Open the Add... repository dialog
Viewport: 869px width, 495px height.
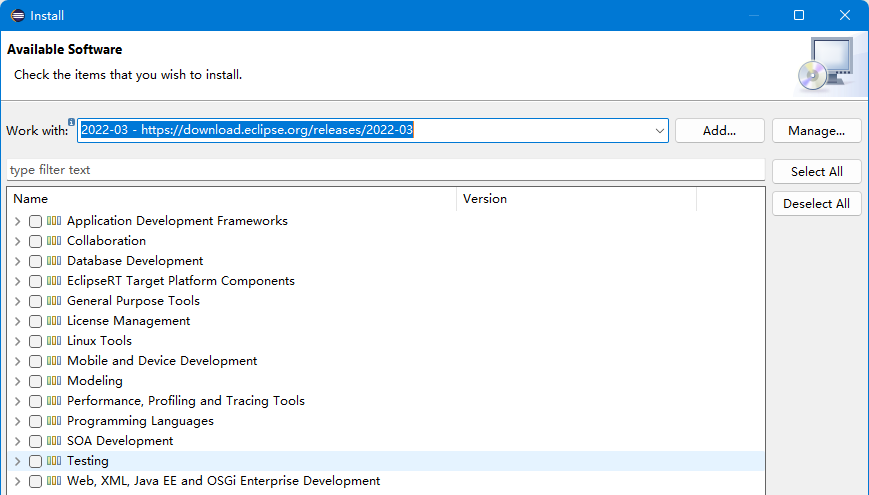point(719,131)
